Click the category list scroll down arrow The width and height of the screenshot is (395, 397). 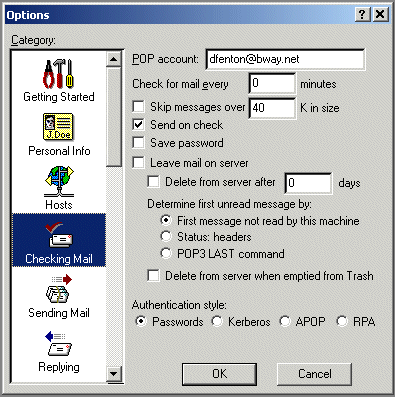point(114,373)
